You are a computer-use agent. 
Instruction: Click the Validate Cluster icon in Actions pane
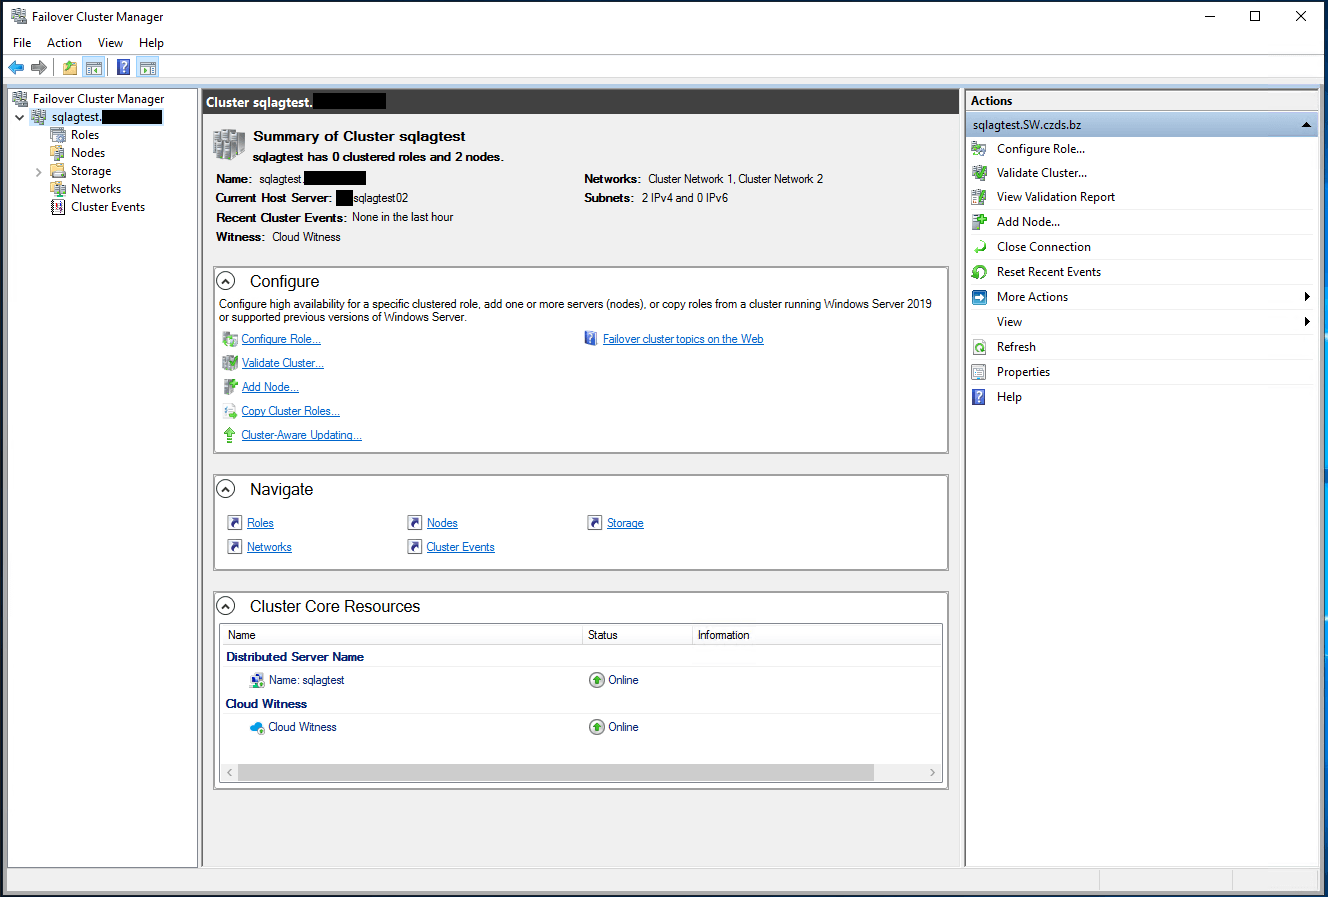coord(979,173)
